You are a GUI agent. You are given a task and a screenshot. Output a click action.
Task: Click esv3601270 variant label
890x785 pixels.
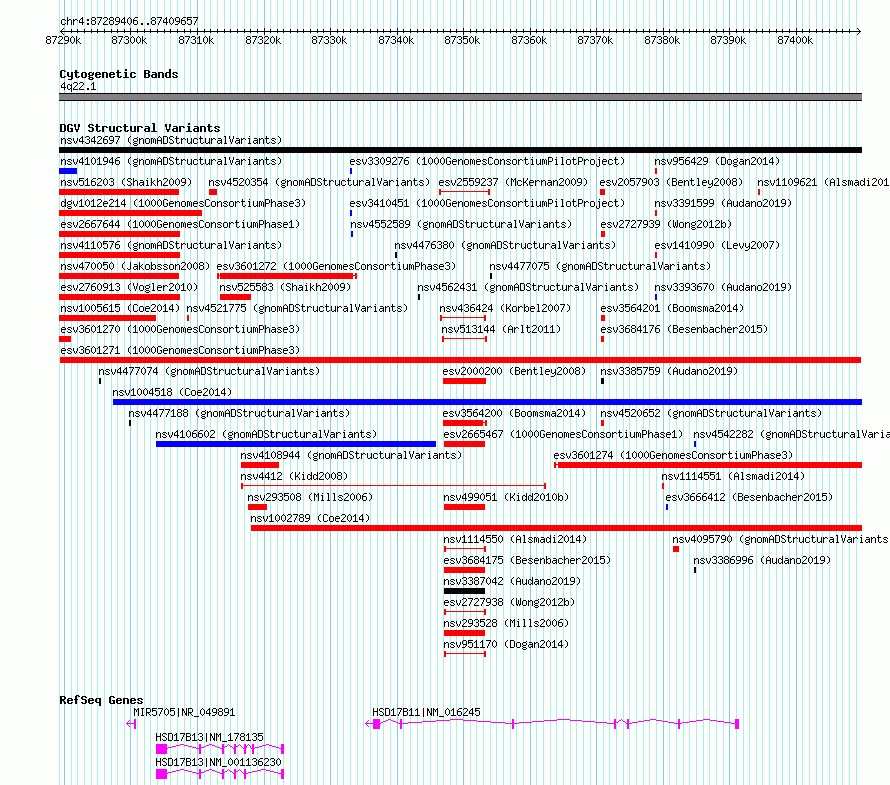[x=180, y=329]
